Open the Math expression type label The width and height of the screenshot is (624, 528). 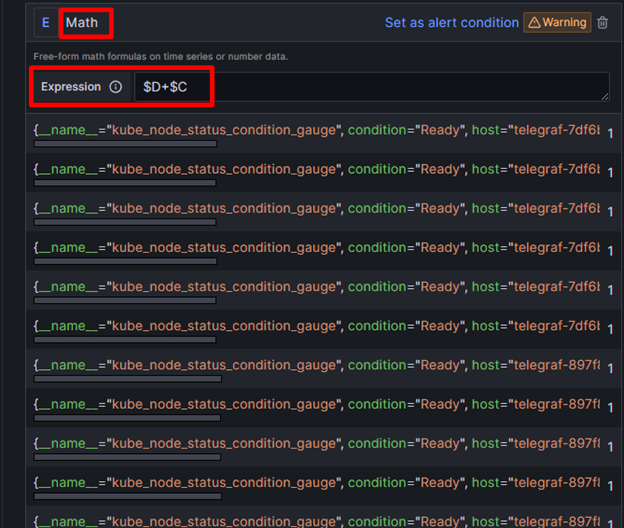point(82,22)
